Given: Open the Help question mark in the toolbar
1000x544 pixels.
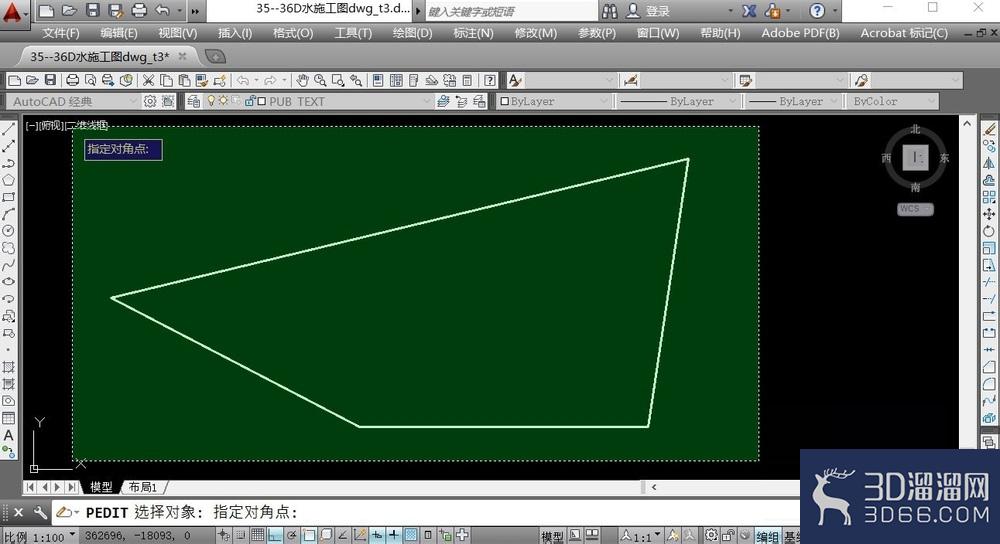Looking at the screenshot, I should pyautogui.click(x=490, y=80).
